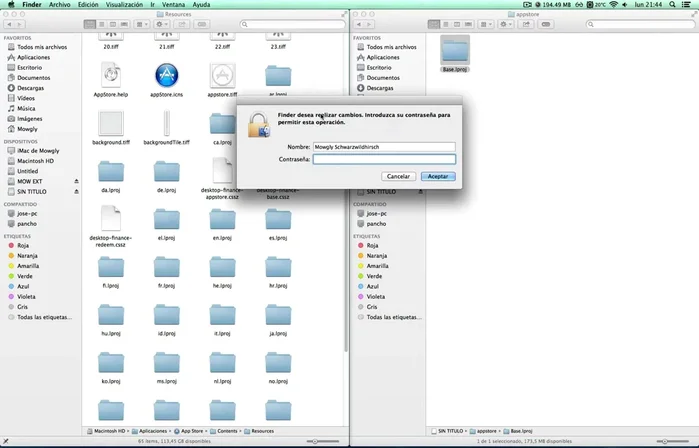Eject SIN TITULO in the appstore window sidebar
This screenshot has width=699, height=448.
420,192
